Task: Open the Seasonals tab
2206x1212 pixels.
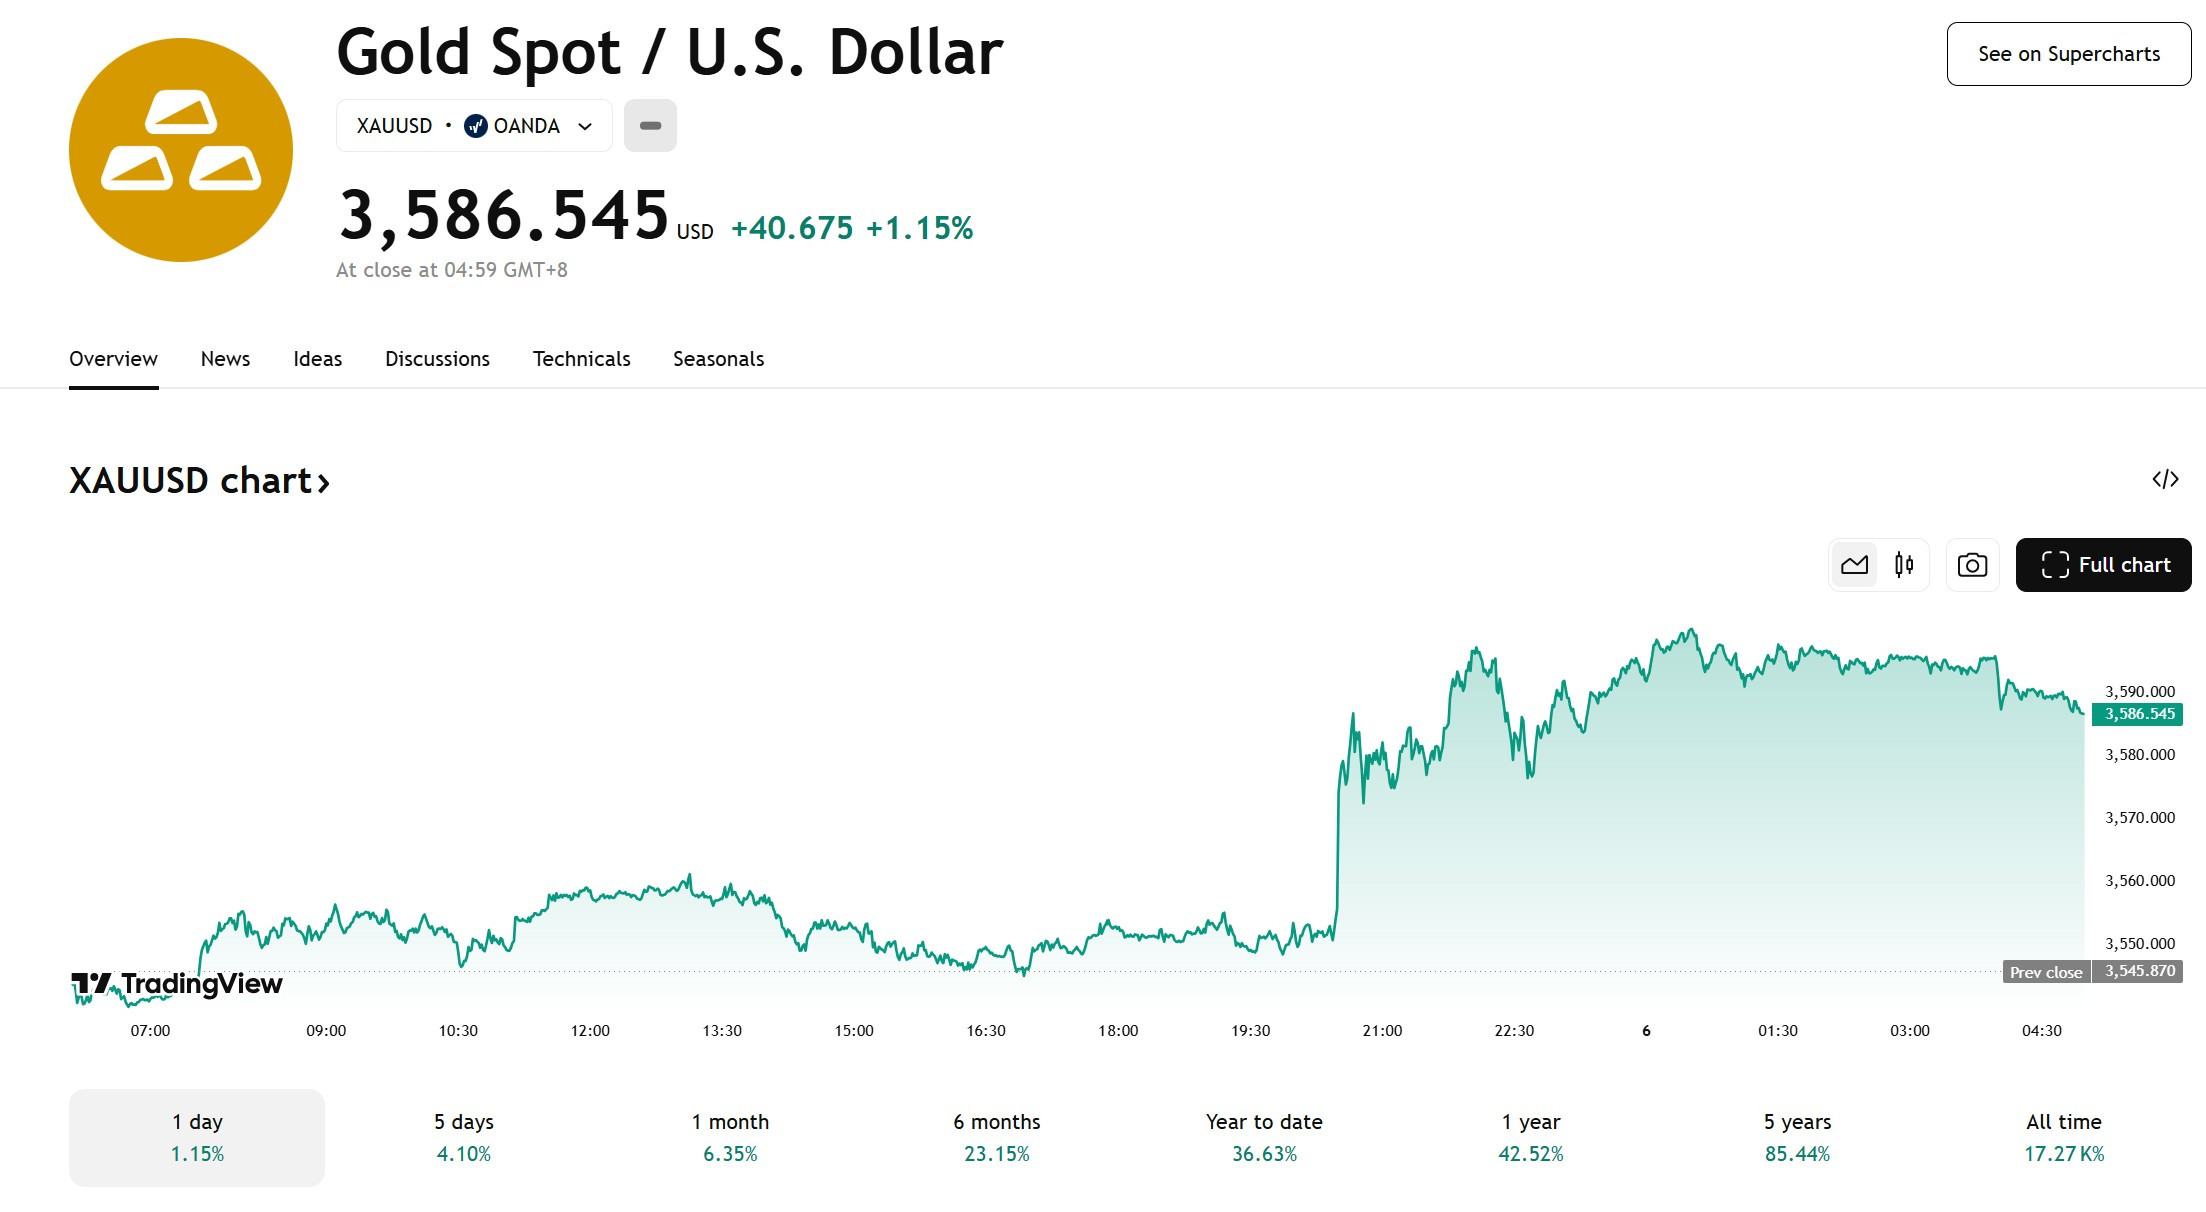Action: (x=718, y=359)
